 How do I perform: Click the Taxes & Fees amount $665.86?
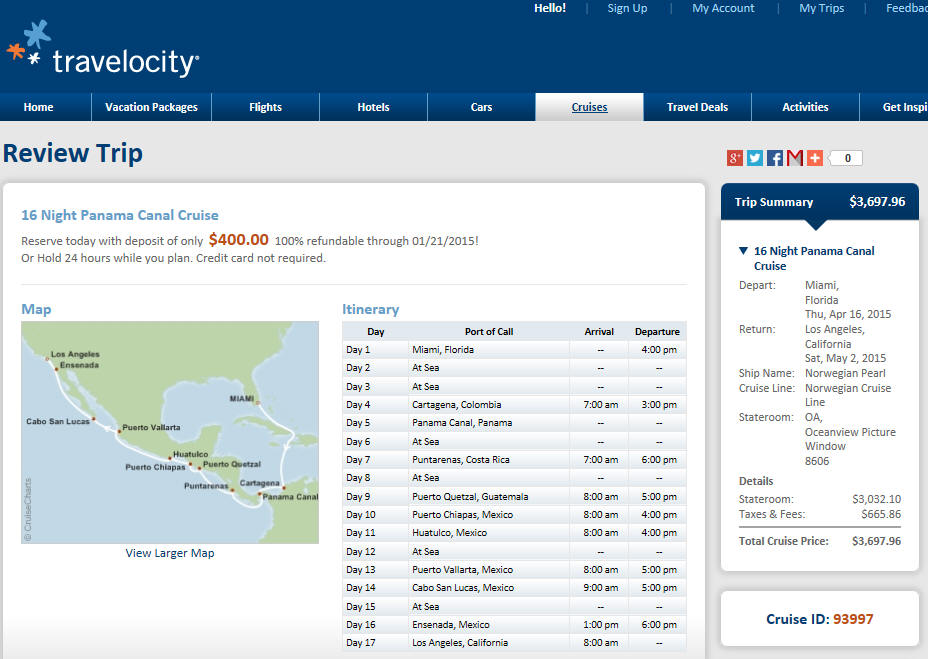tap(881, 514)
